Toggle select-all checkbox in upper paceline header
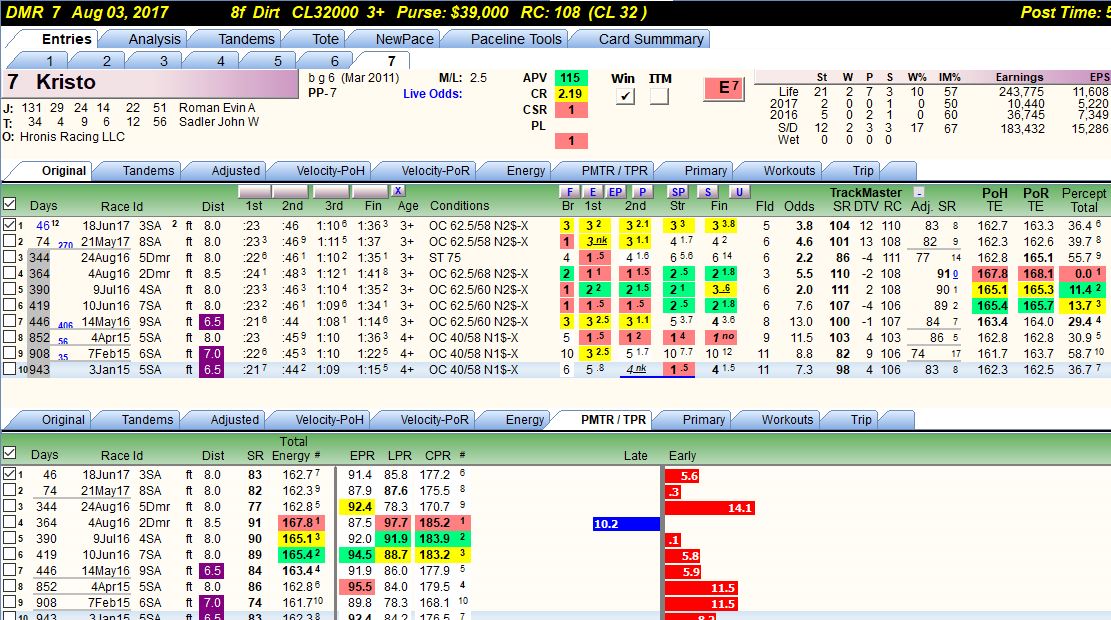 tap(10, 204)
